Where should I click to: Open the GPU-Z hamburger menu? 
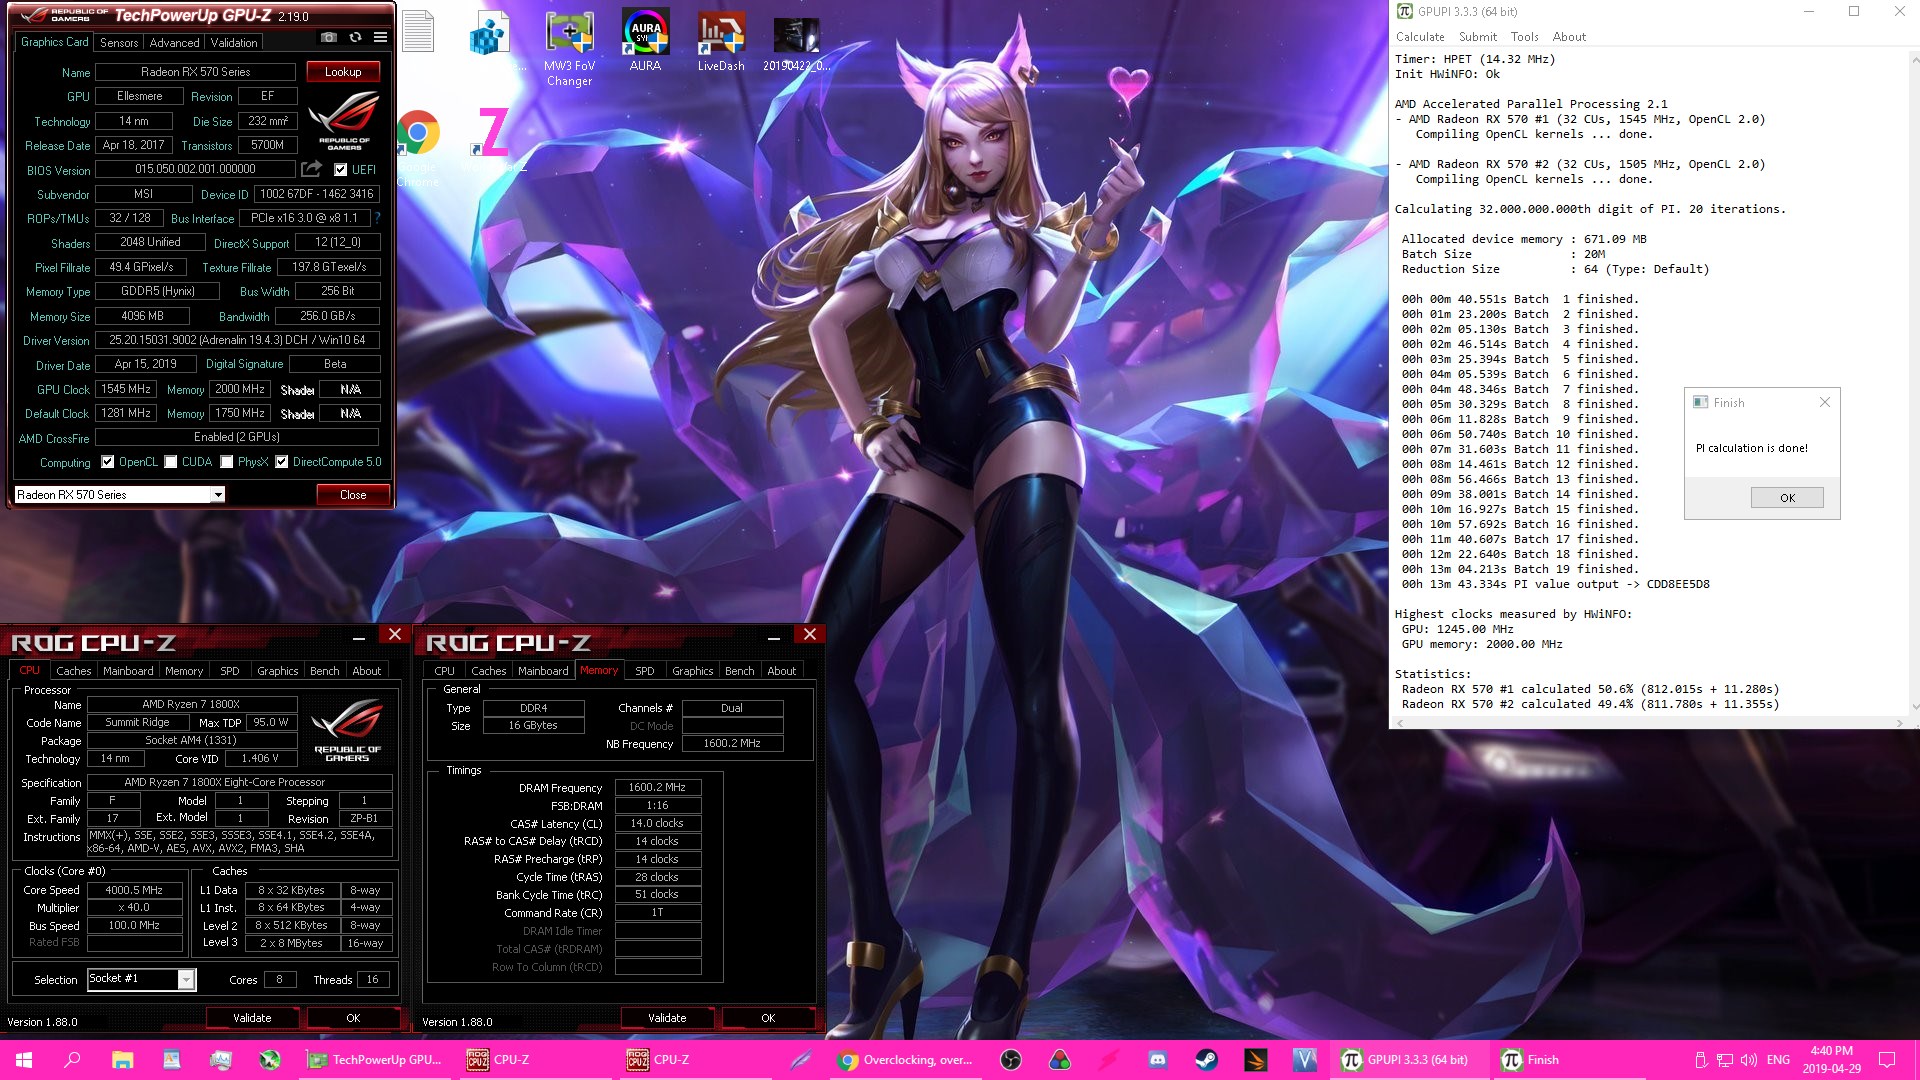380,38
